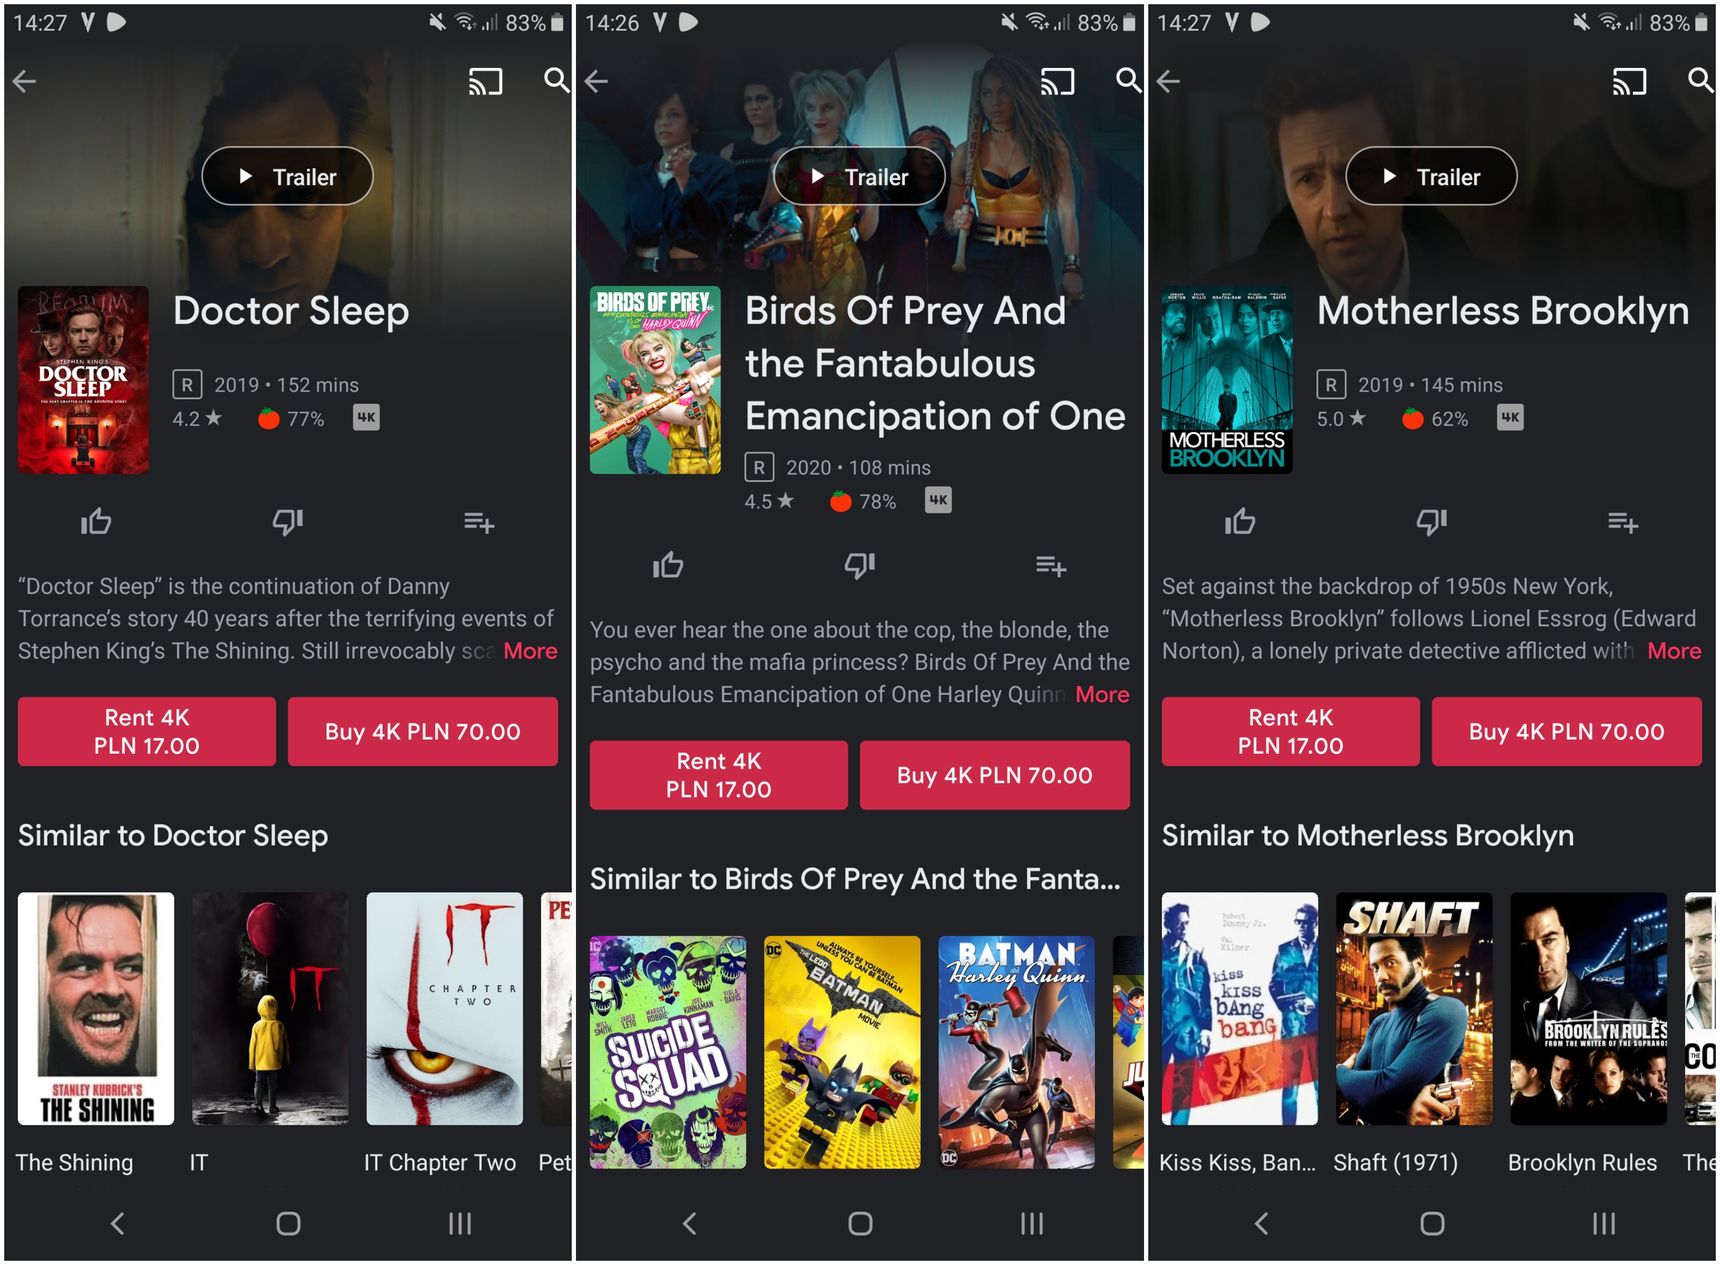Like Doctor Sleep with thumbs up
The image size is (1720, 1265).
96,521
